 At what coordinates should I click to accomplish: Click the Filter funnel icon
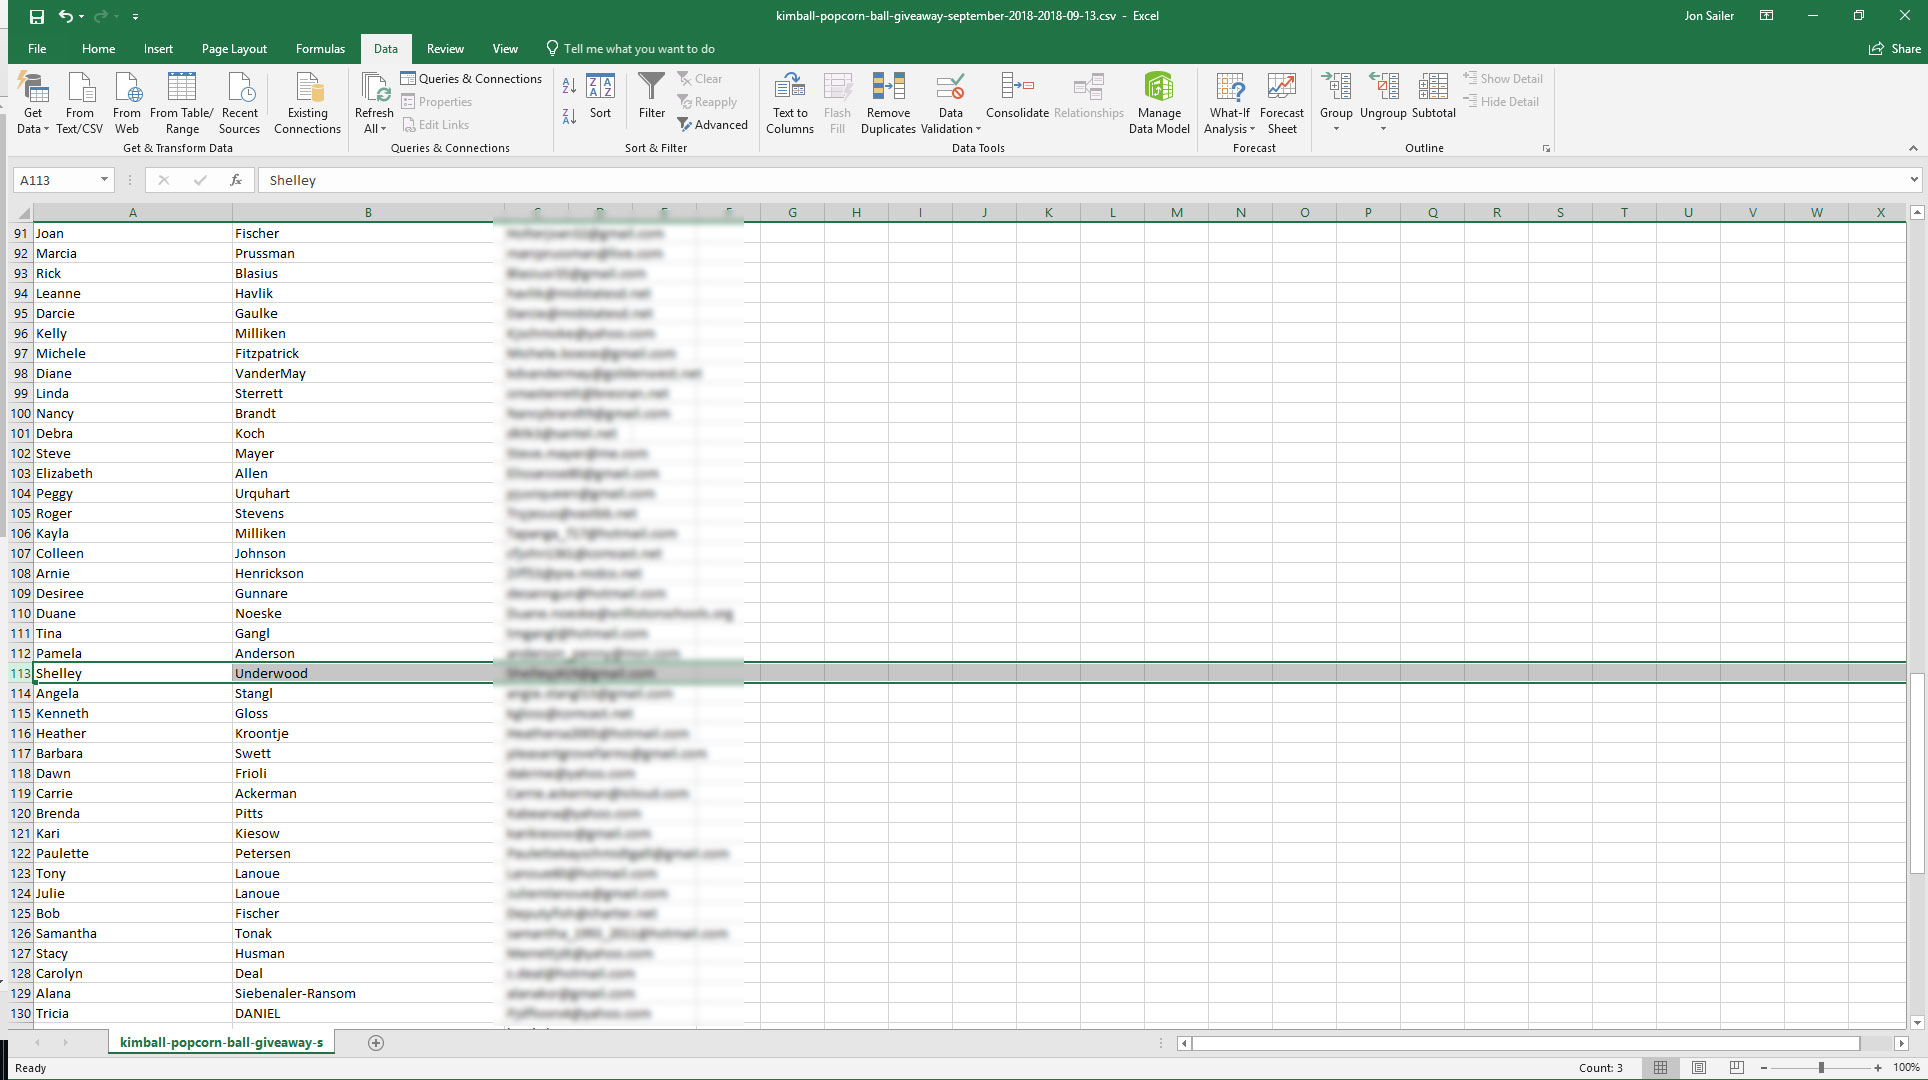coord(651,89)
